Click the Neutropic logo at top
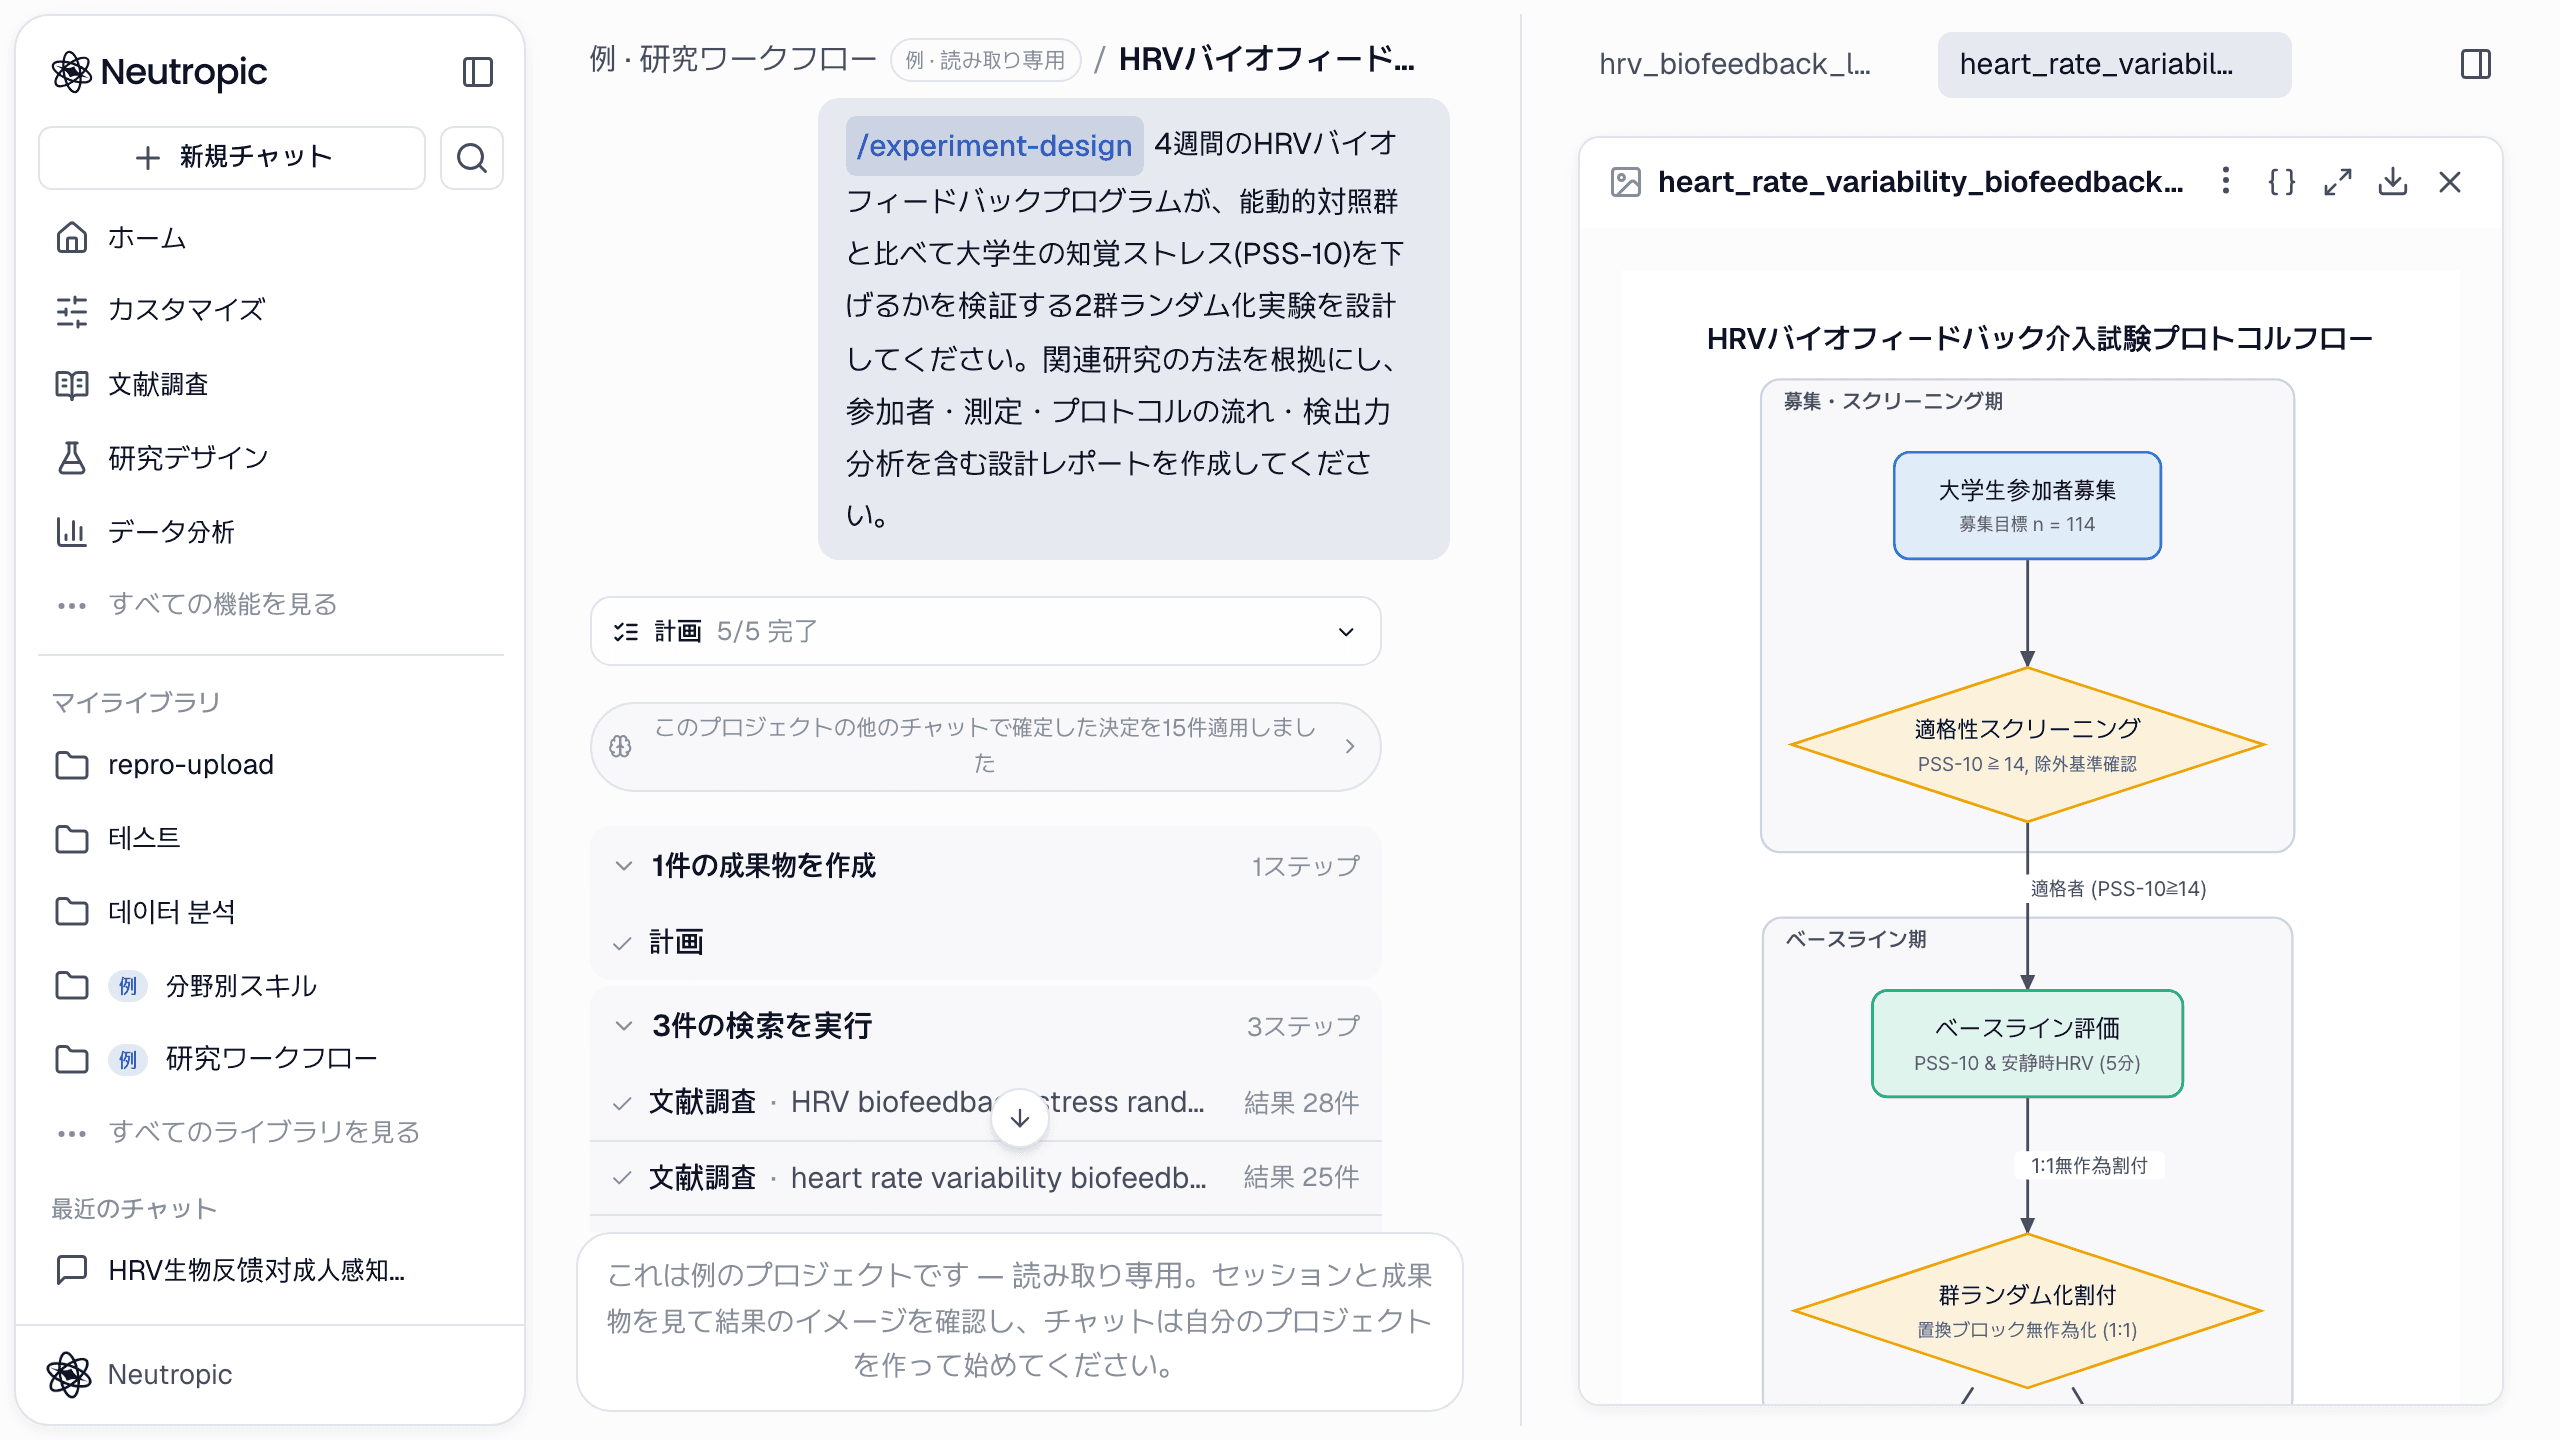This screenshot has width=2560, height=1440. pyautogui.click(x=160, y=72)
